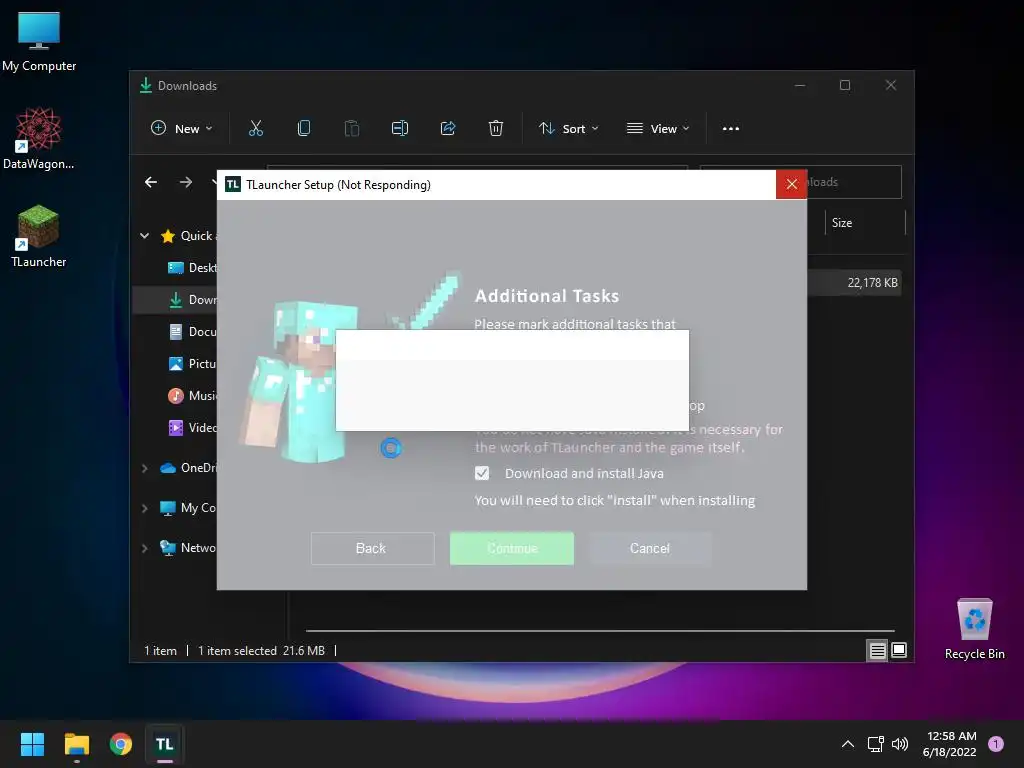Click the TL taskbar icon
The height and width of the screenshot is (768, 1024).
pyautogui.click(x=165, y=744)
